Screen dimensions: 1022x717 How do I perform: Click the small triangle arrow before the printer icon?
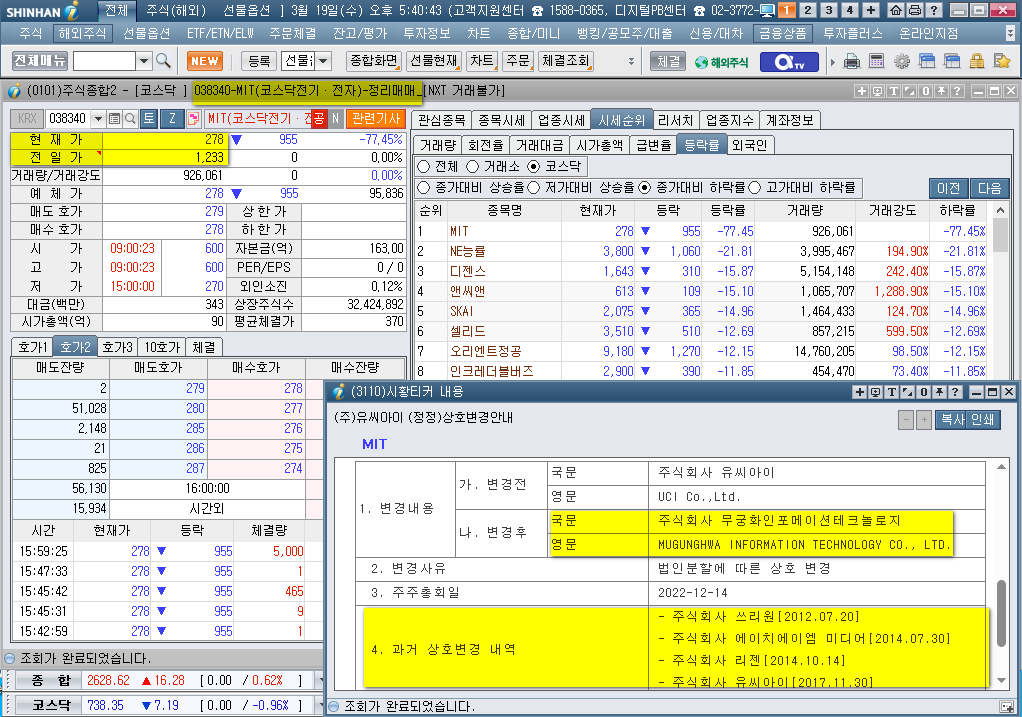tap(833, 63)
